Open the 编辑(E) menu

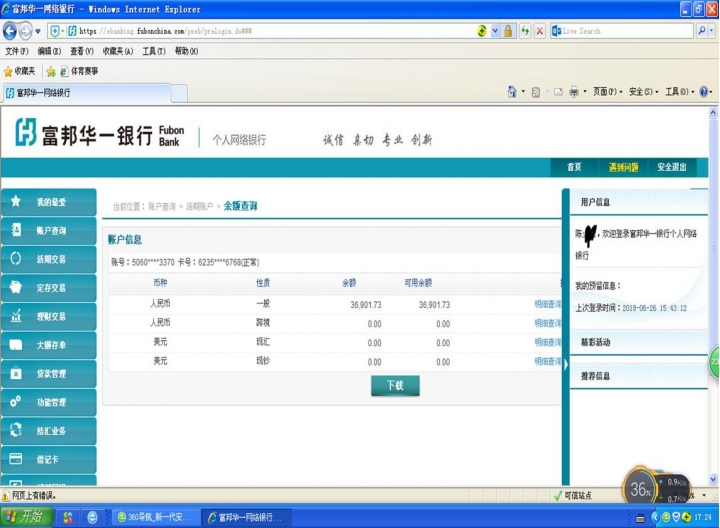tap(49, 51)
